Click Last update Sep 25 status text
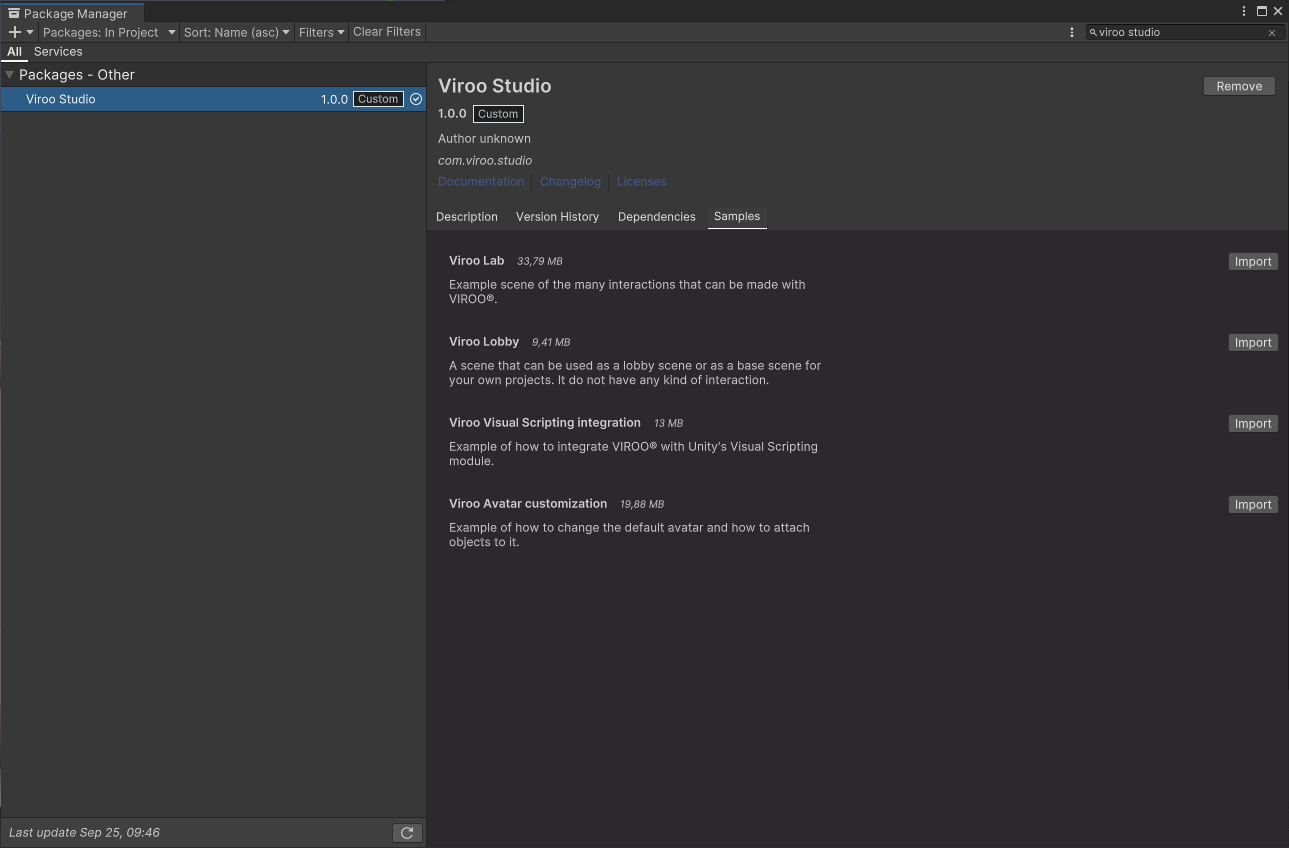This screenshot has height=848, width=1289. 84,832
